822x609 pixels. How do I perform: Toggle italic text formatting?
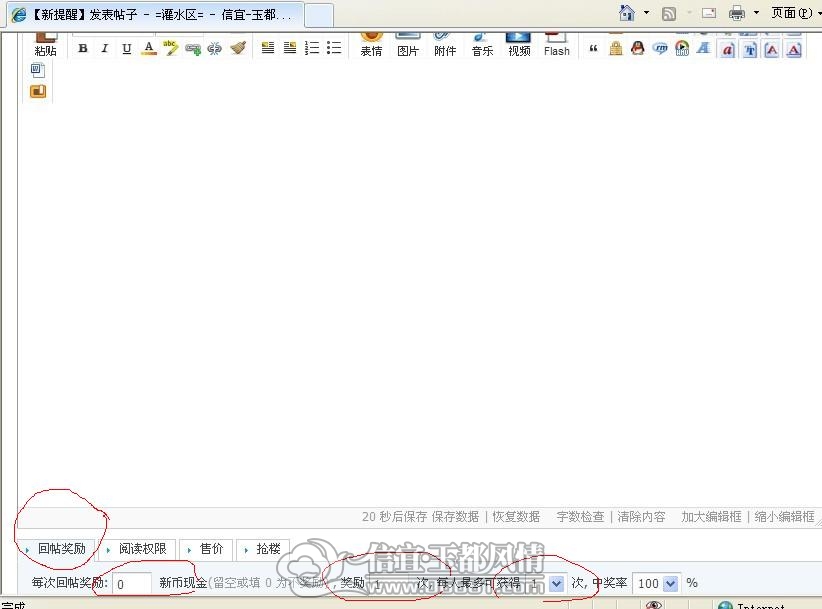(104, 49)
